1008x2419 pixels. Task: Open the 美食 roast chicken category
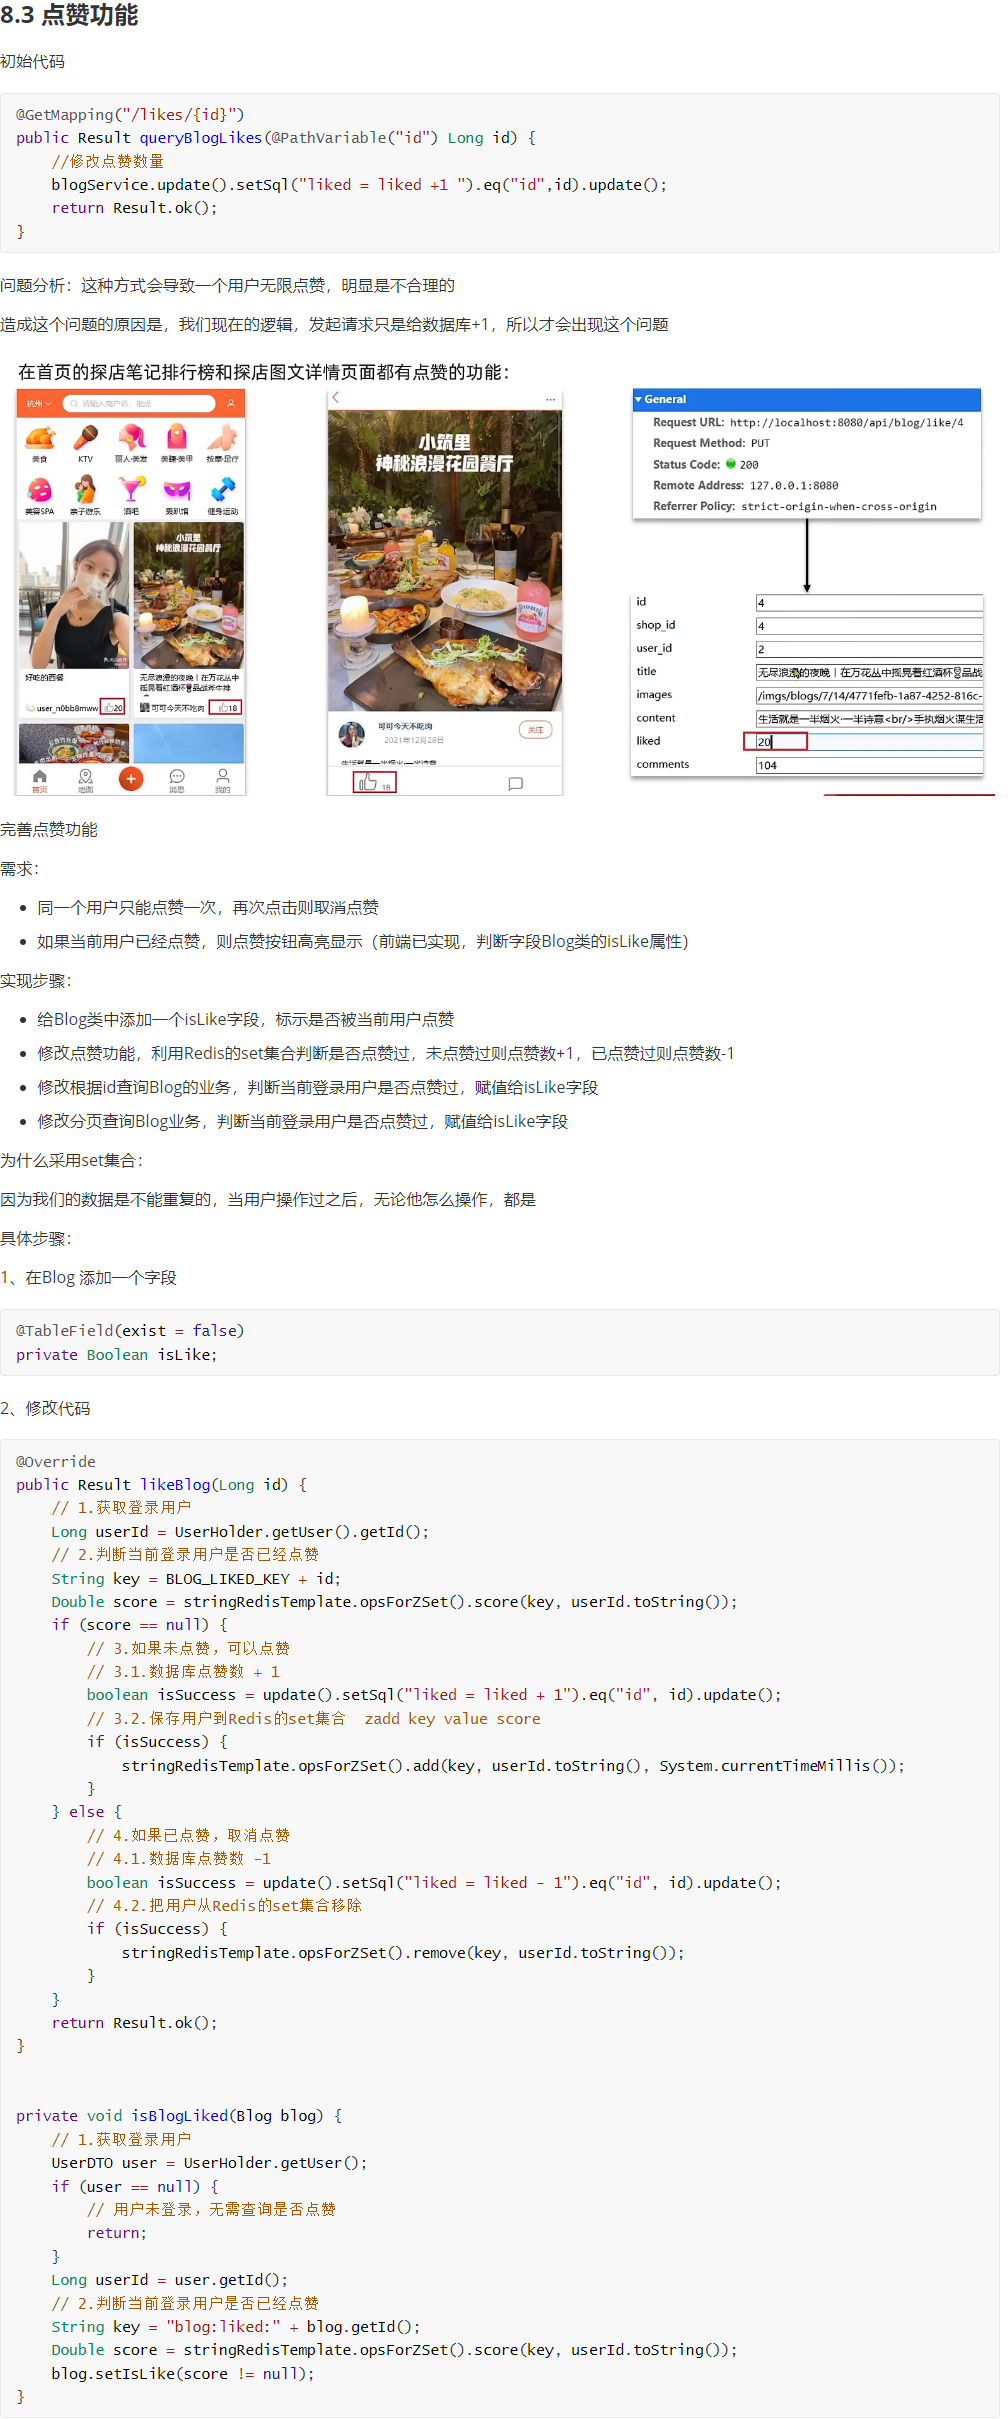(40, 438)
